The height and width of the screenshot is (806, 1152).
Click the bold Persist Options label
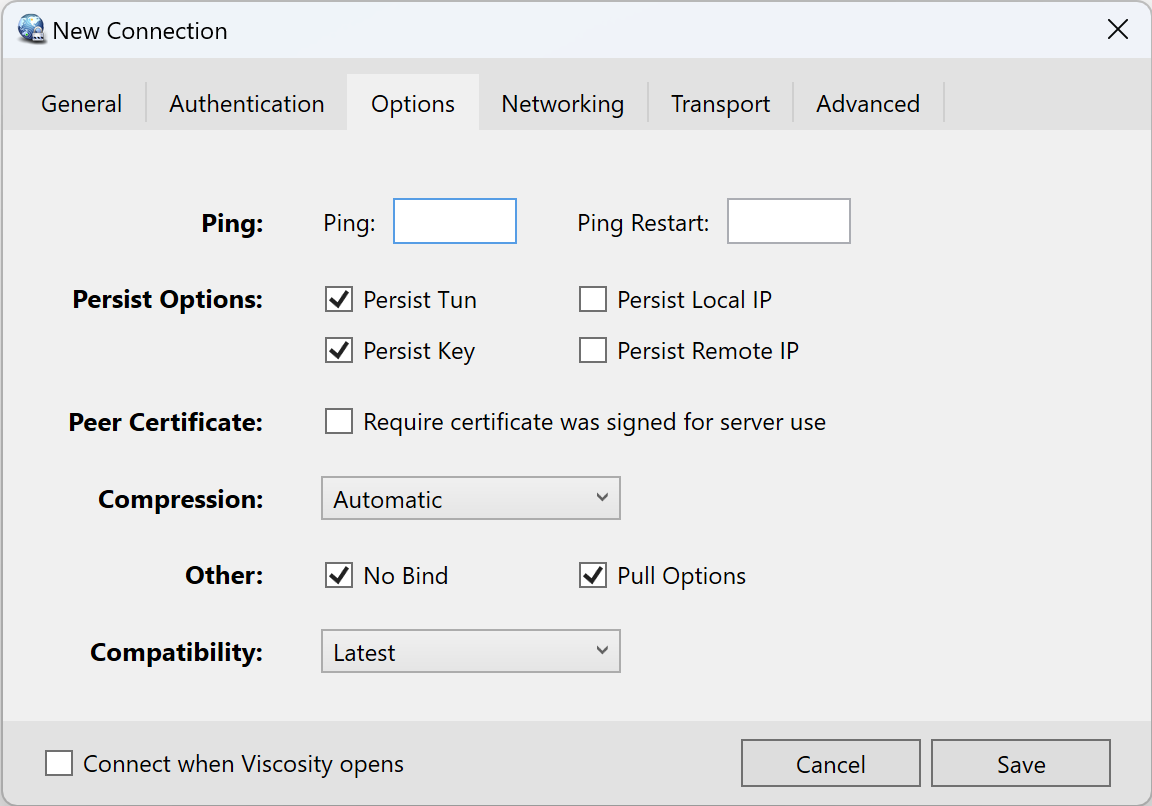(x=168, y=300)
